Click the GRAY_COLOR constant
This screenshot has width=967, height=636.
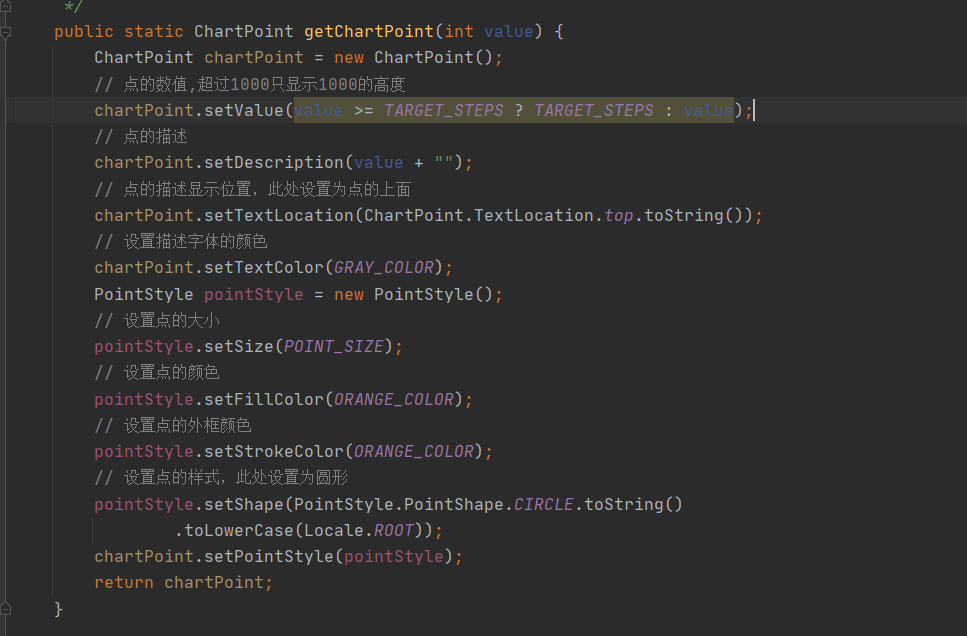pyautogui.click(x=384, y=268)
